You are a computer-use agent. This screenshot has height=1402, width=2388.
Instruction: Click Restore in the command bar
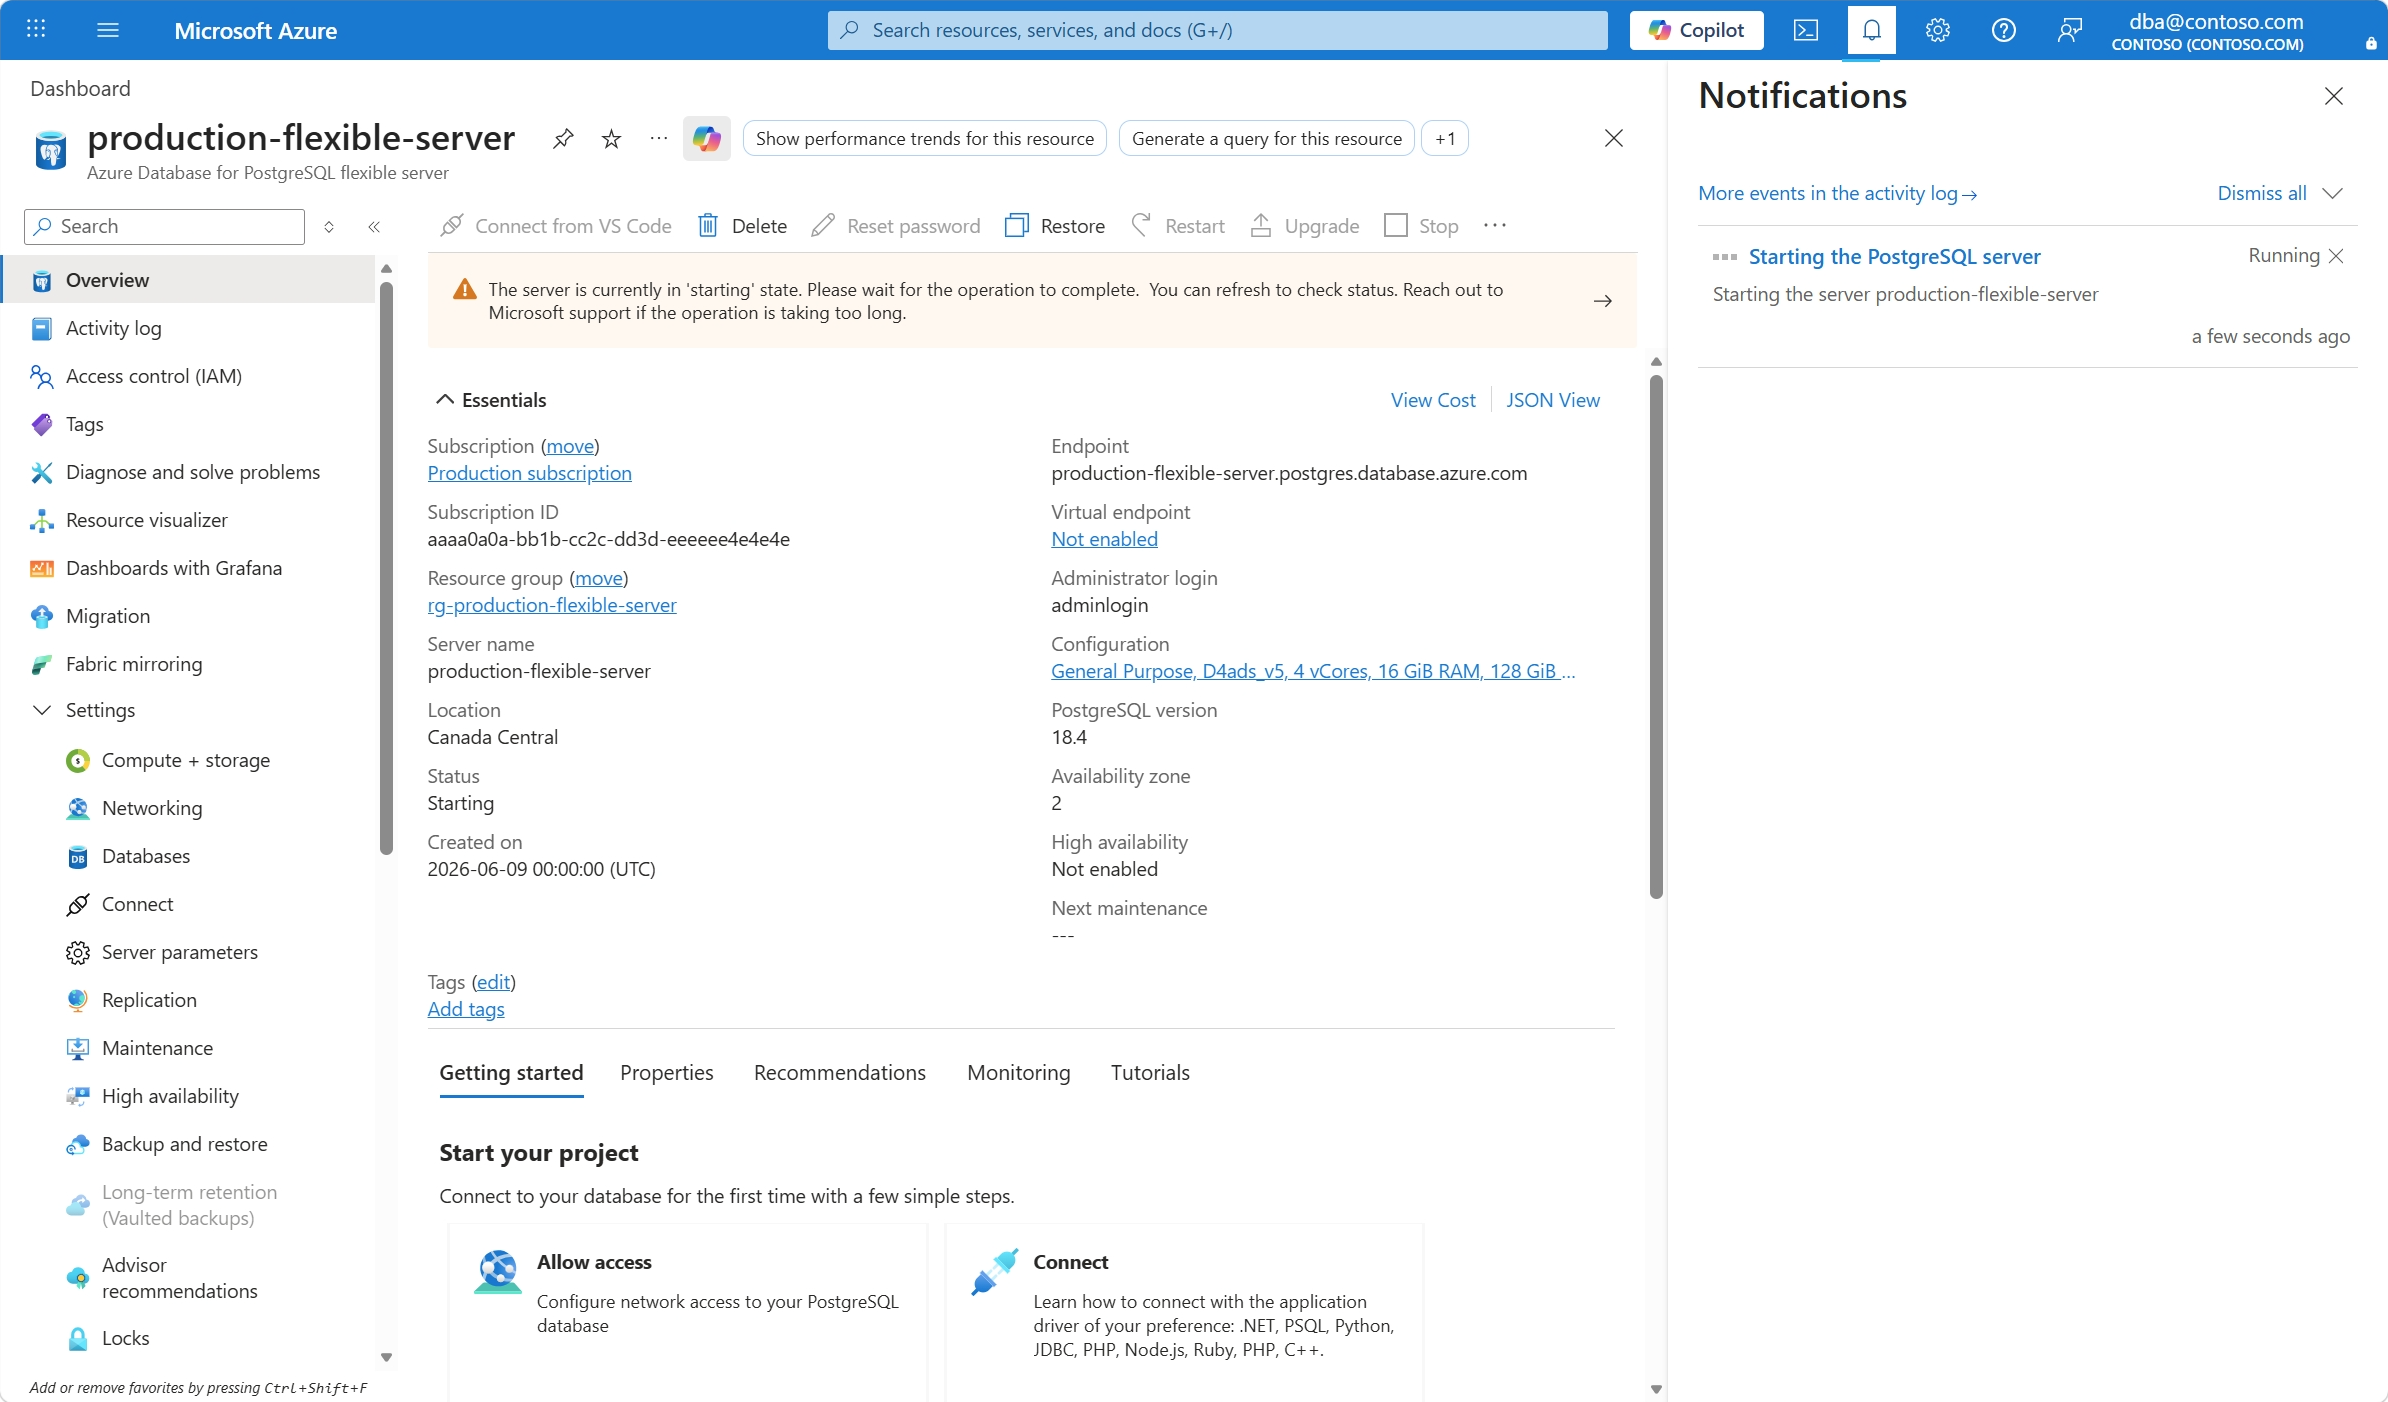coord(1055,226)
